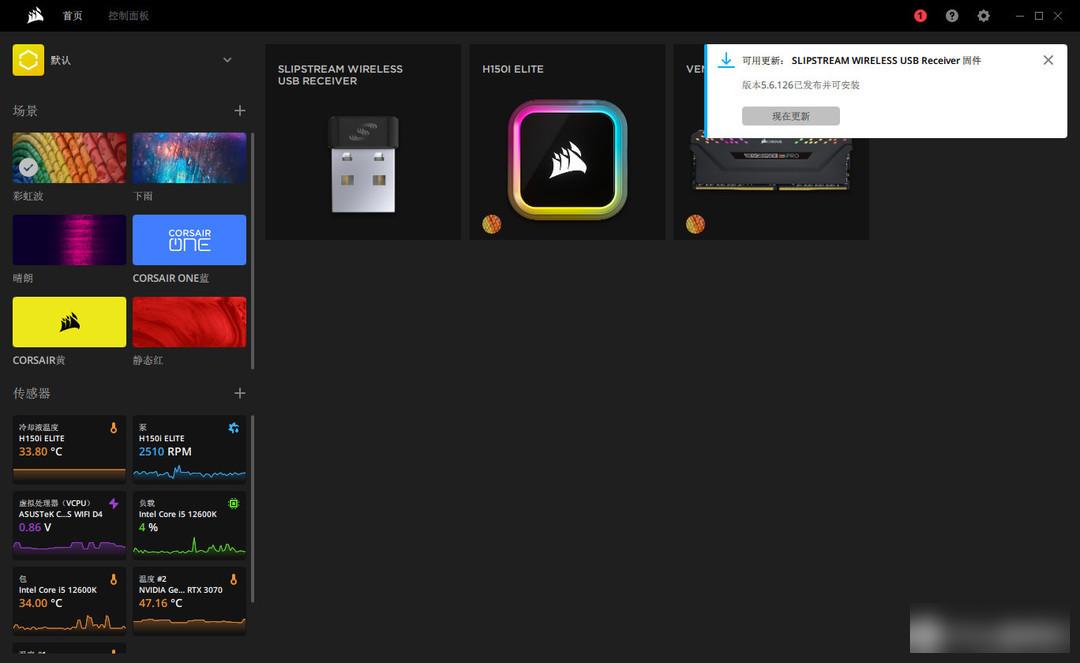Viewport: 1080px width, 663px height.
Task: Add a new sensor with plus icon beside 传感器
Action: [240, 393]
